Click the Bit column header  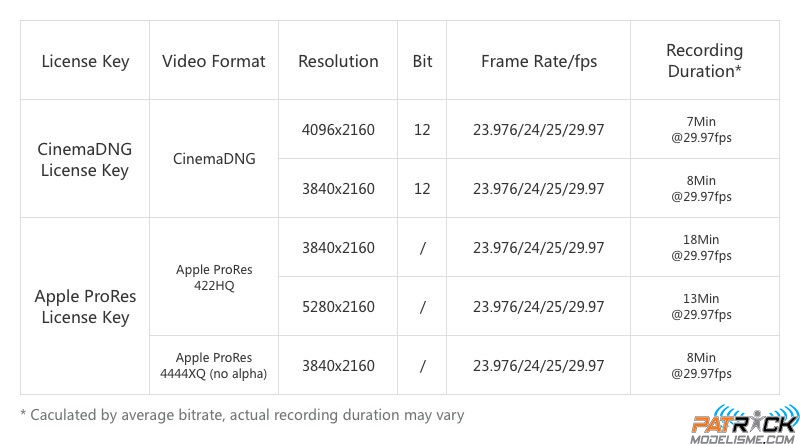coord(422,61)
